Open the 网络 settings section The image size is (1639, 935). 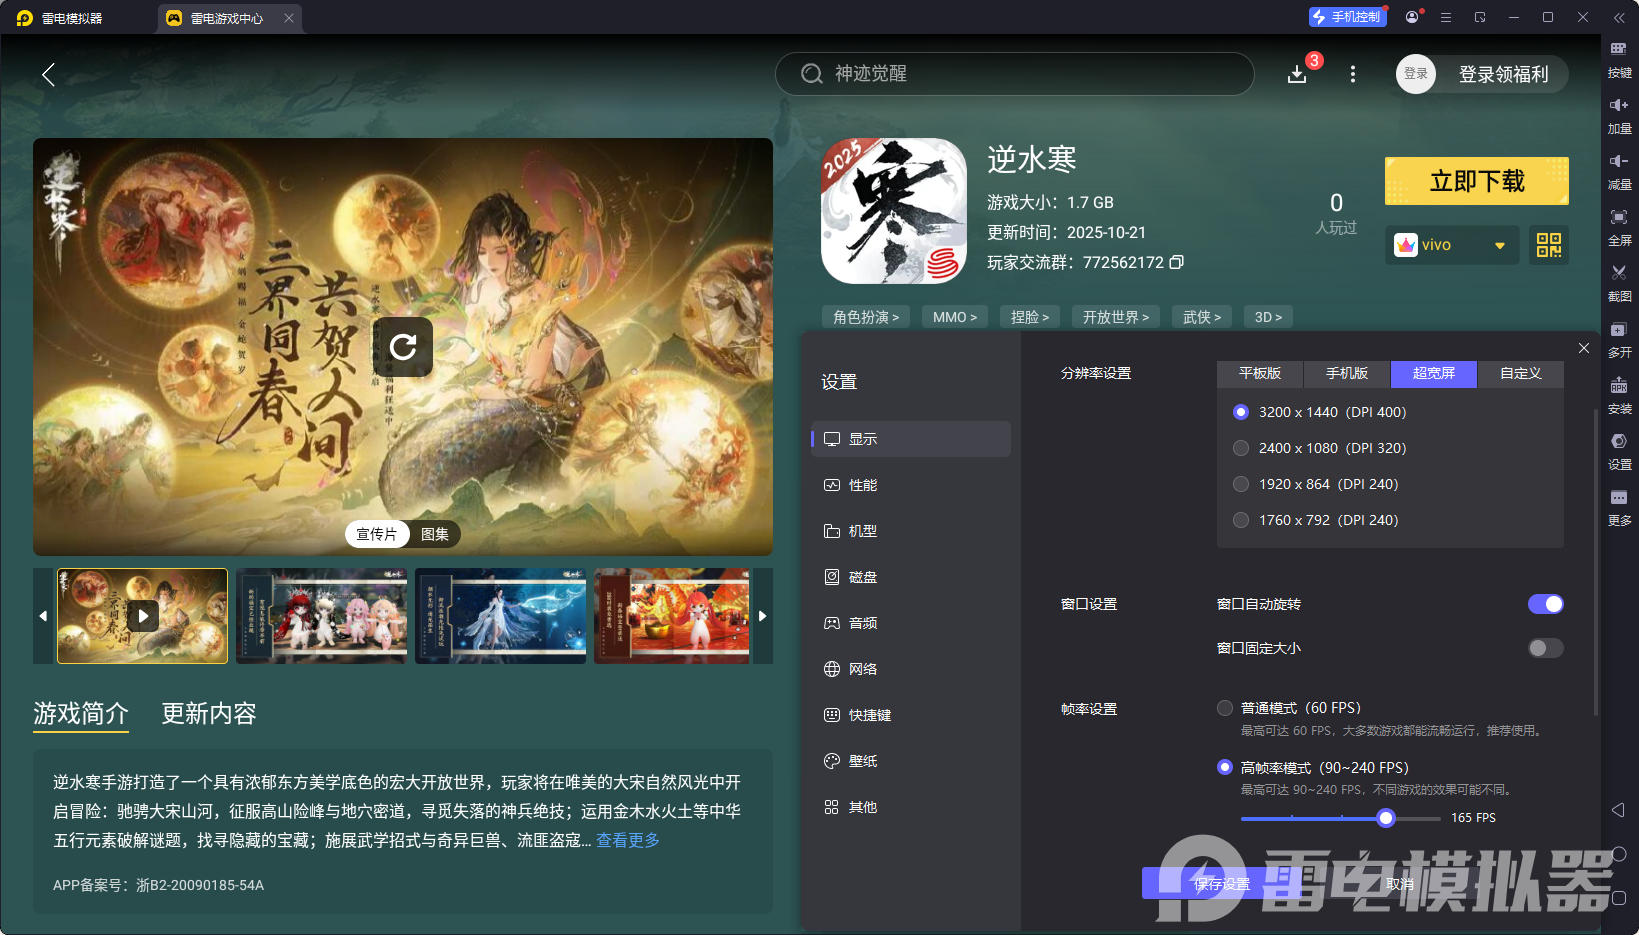pyautogui.click(x=911, y=669)
